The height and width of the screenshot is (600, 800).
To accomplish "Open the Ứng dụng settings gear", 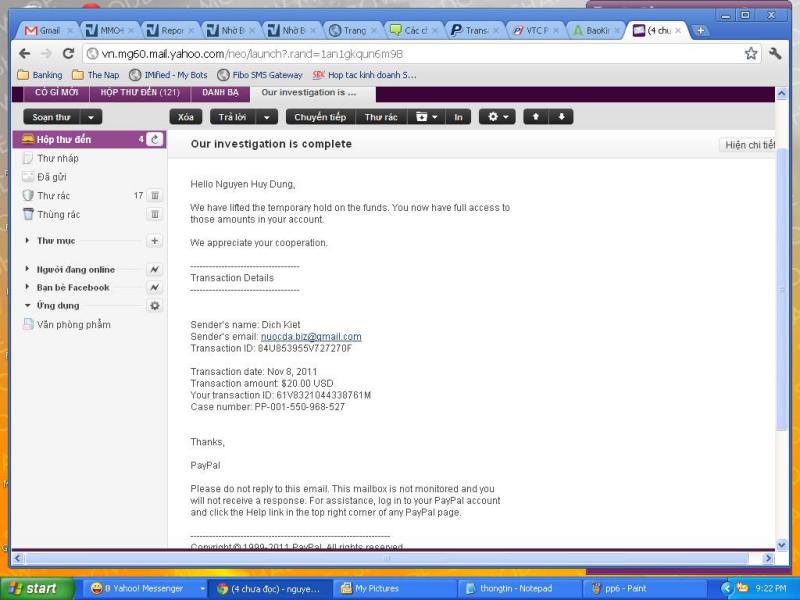I will pos(155,306).
